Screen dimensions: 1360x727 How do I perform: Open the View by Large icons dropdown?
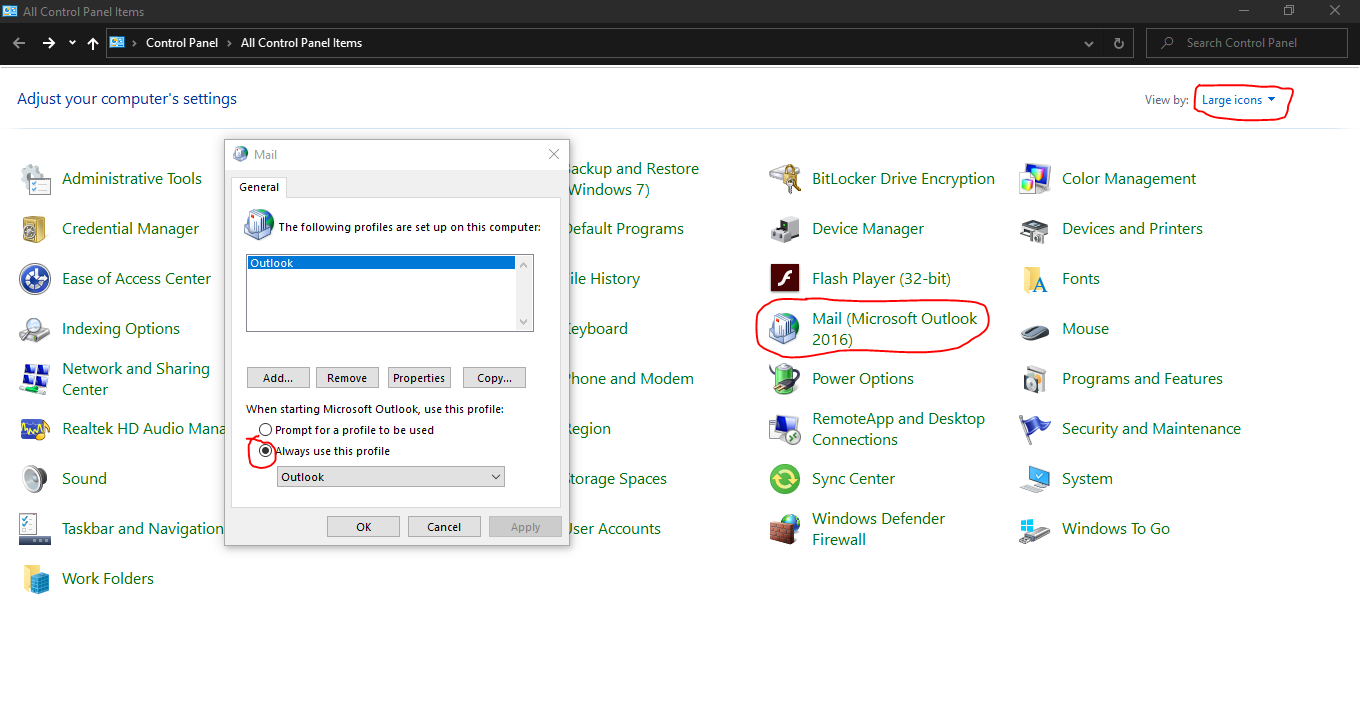1239,100
